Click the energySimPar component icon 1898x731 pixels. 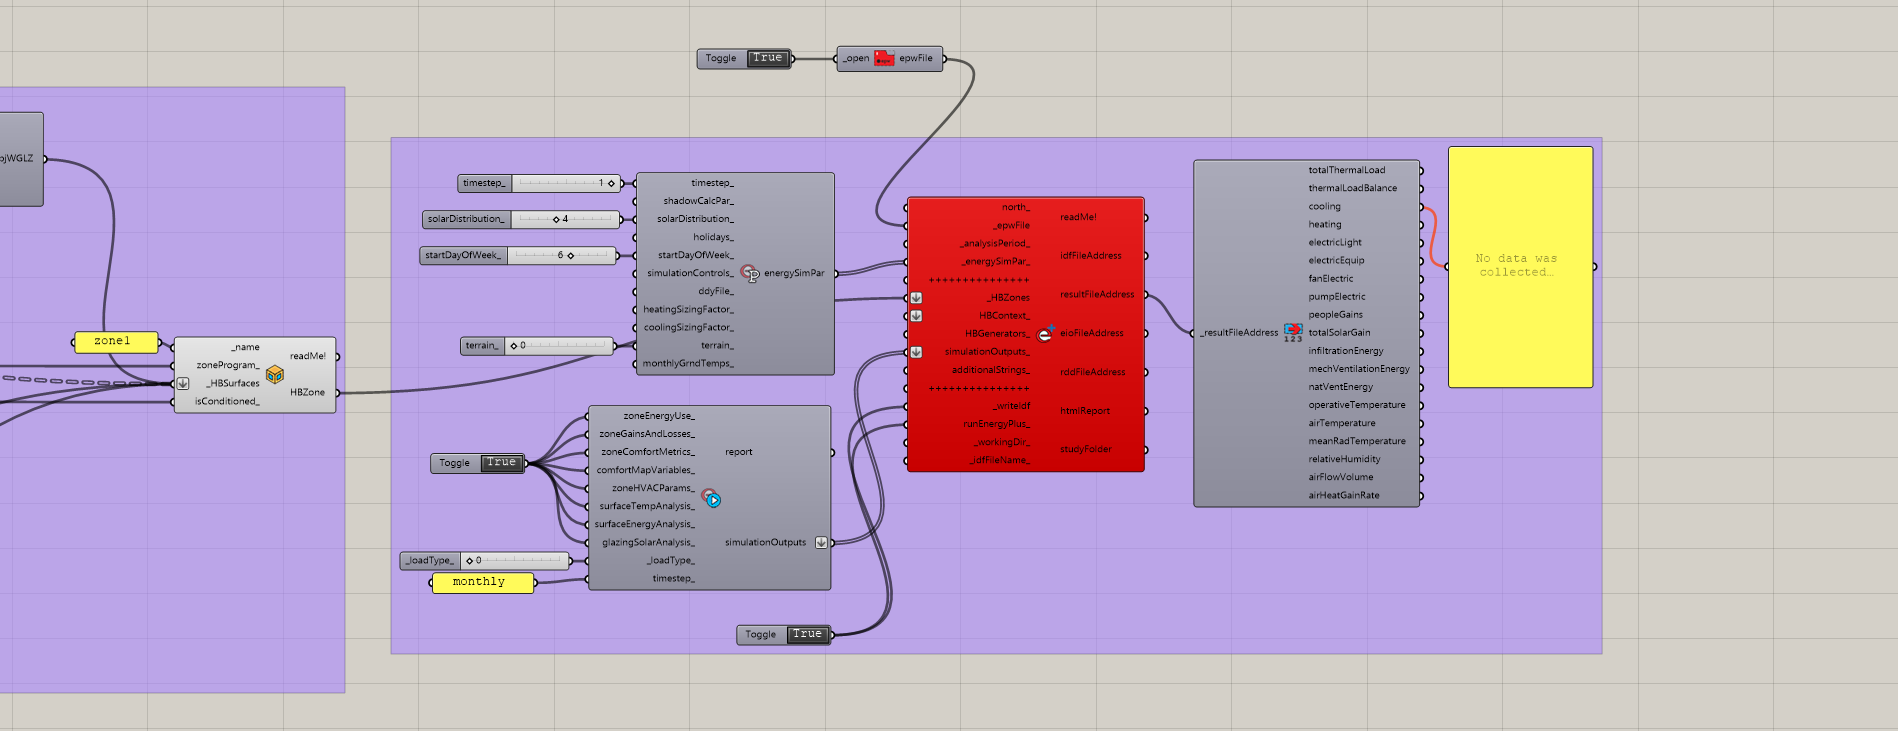[750, 273]
